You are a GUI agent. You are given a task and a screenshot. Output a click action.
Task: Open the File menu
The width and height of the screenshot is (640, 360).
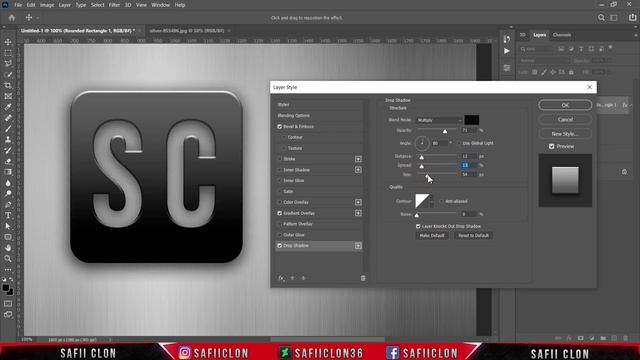pyautogui.click(x=18, y=5)
